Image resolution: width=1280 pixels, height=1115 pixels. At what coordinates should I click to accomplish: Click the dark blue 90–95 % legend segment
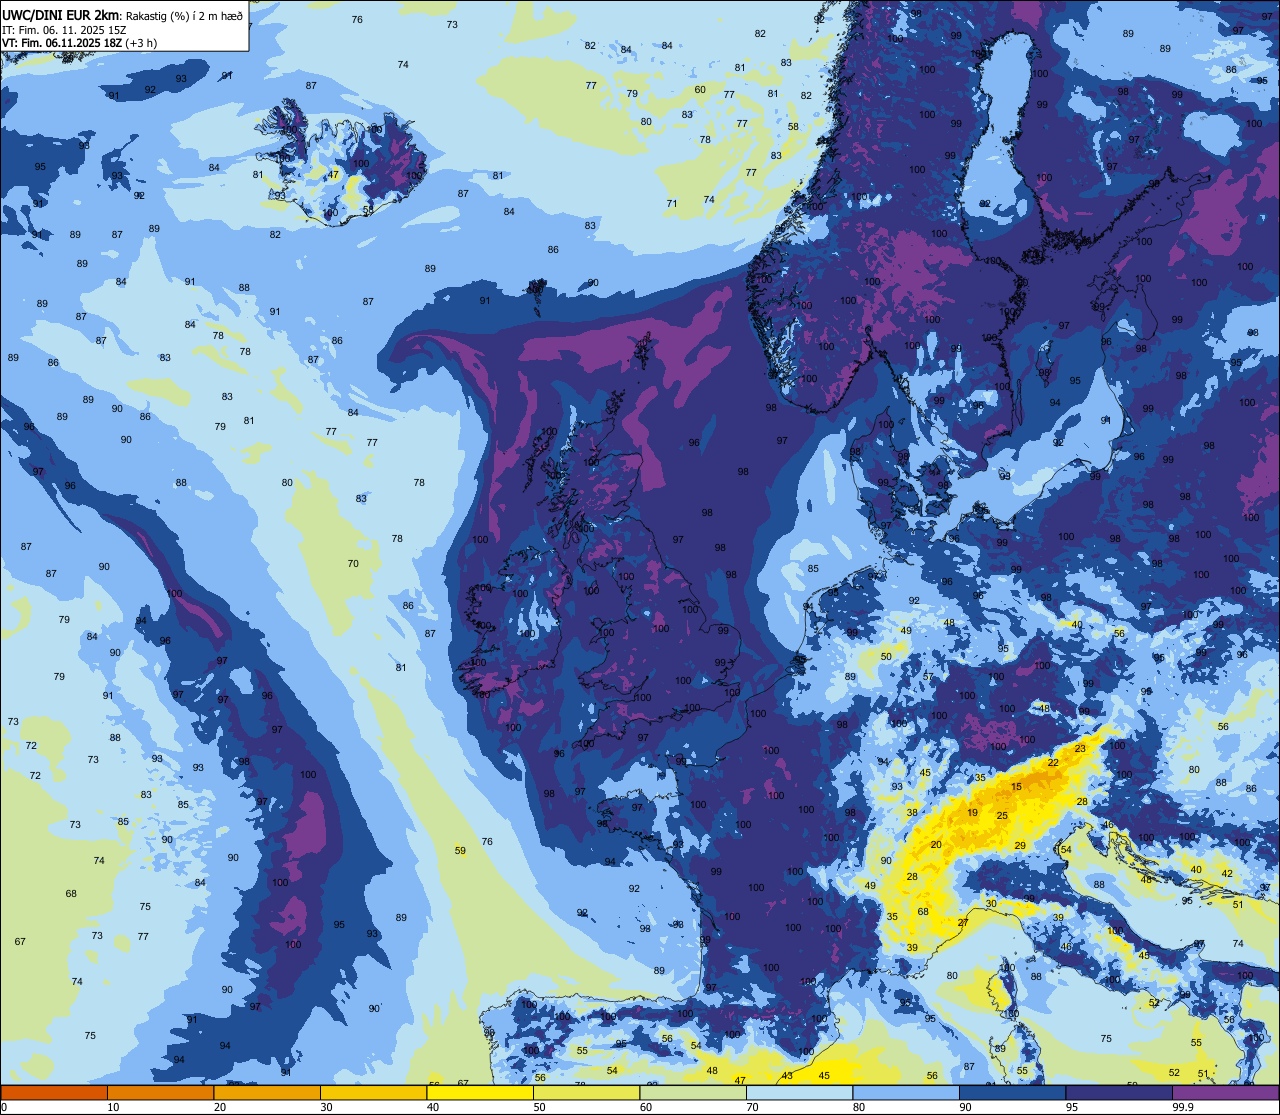pos(1012,1092)
